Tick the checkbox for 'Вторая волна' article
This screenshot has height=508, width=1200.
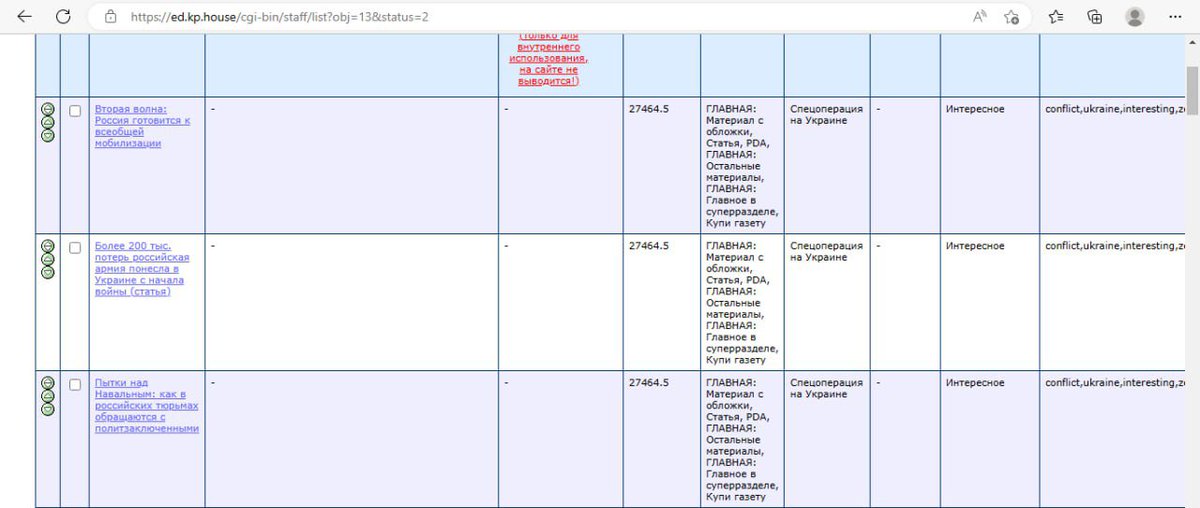pos(75,110)
